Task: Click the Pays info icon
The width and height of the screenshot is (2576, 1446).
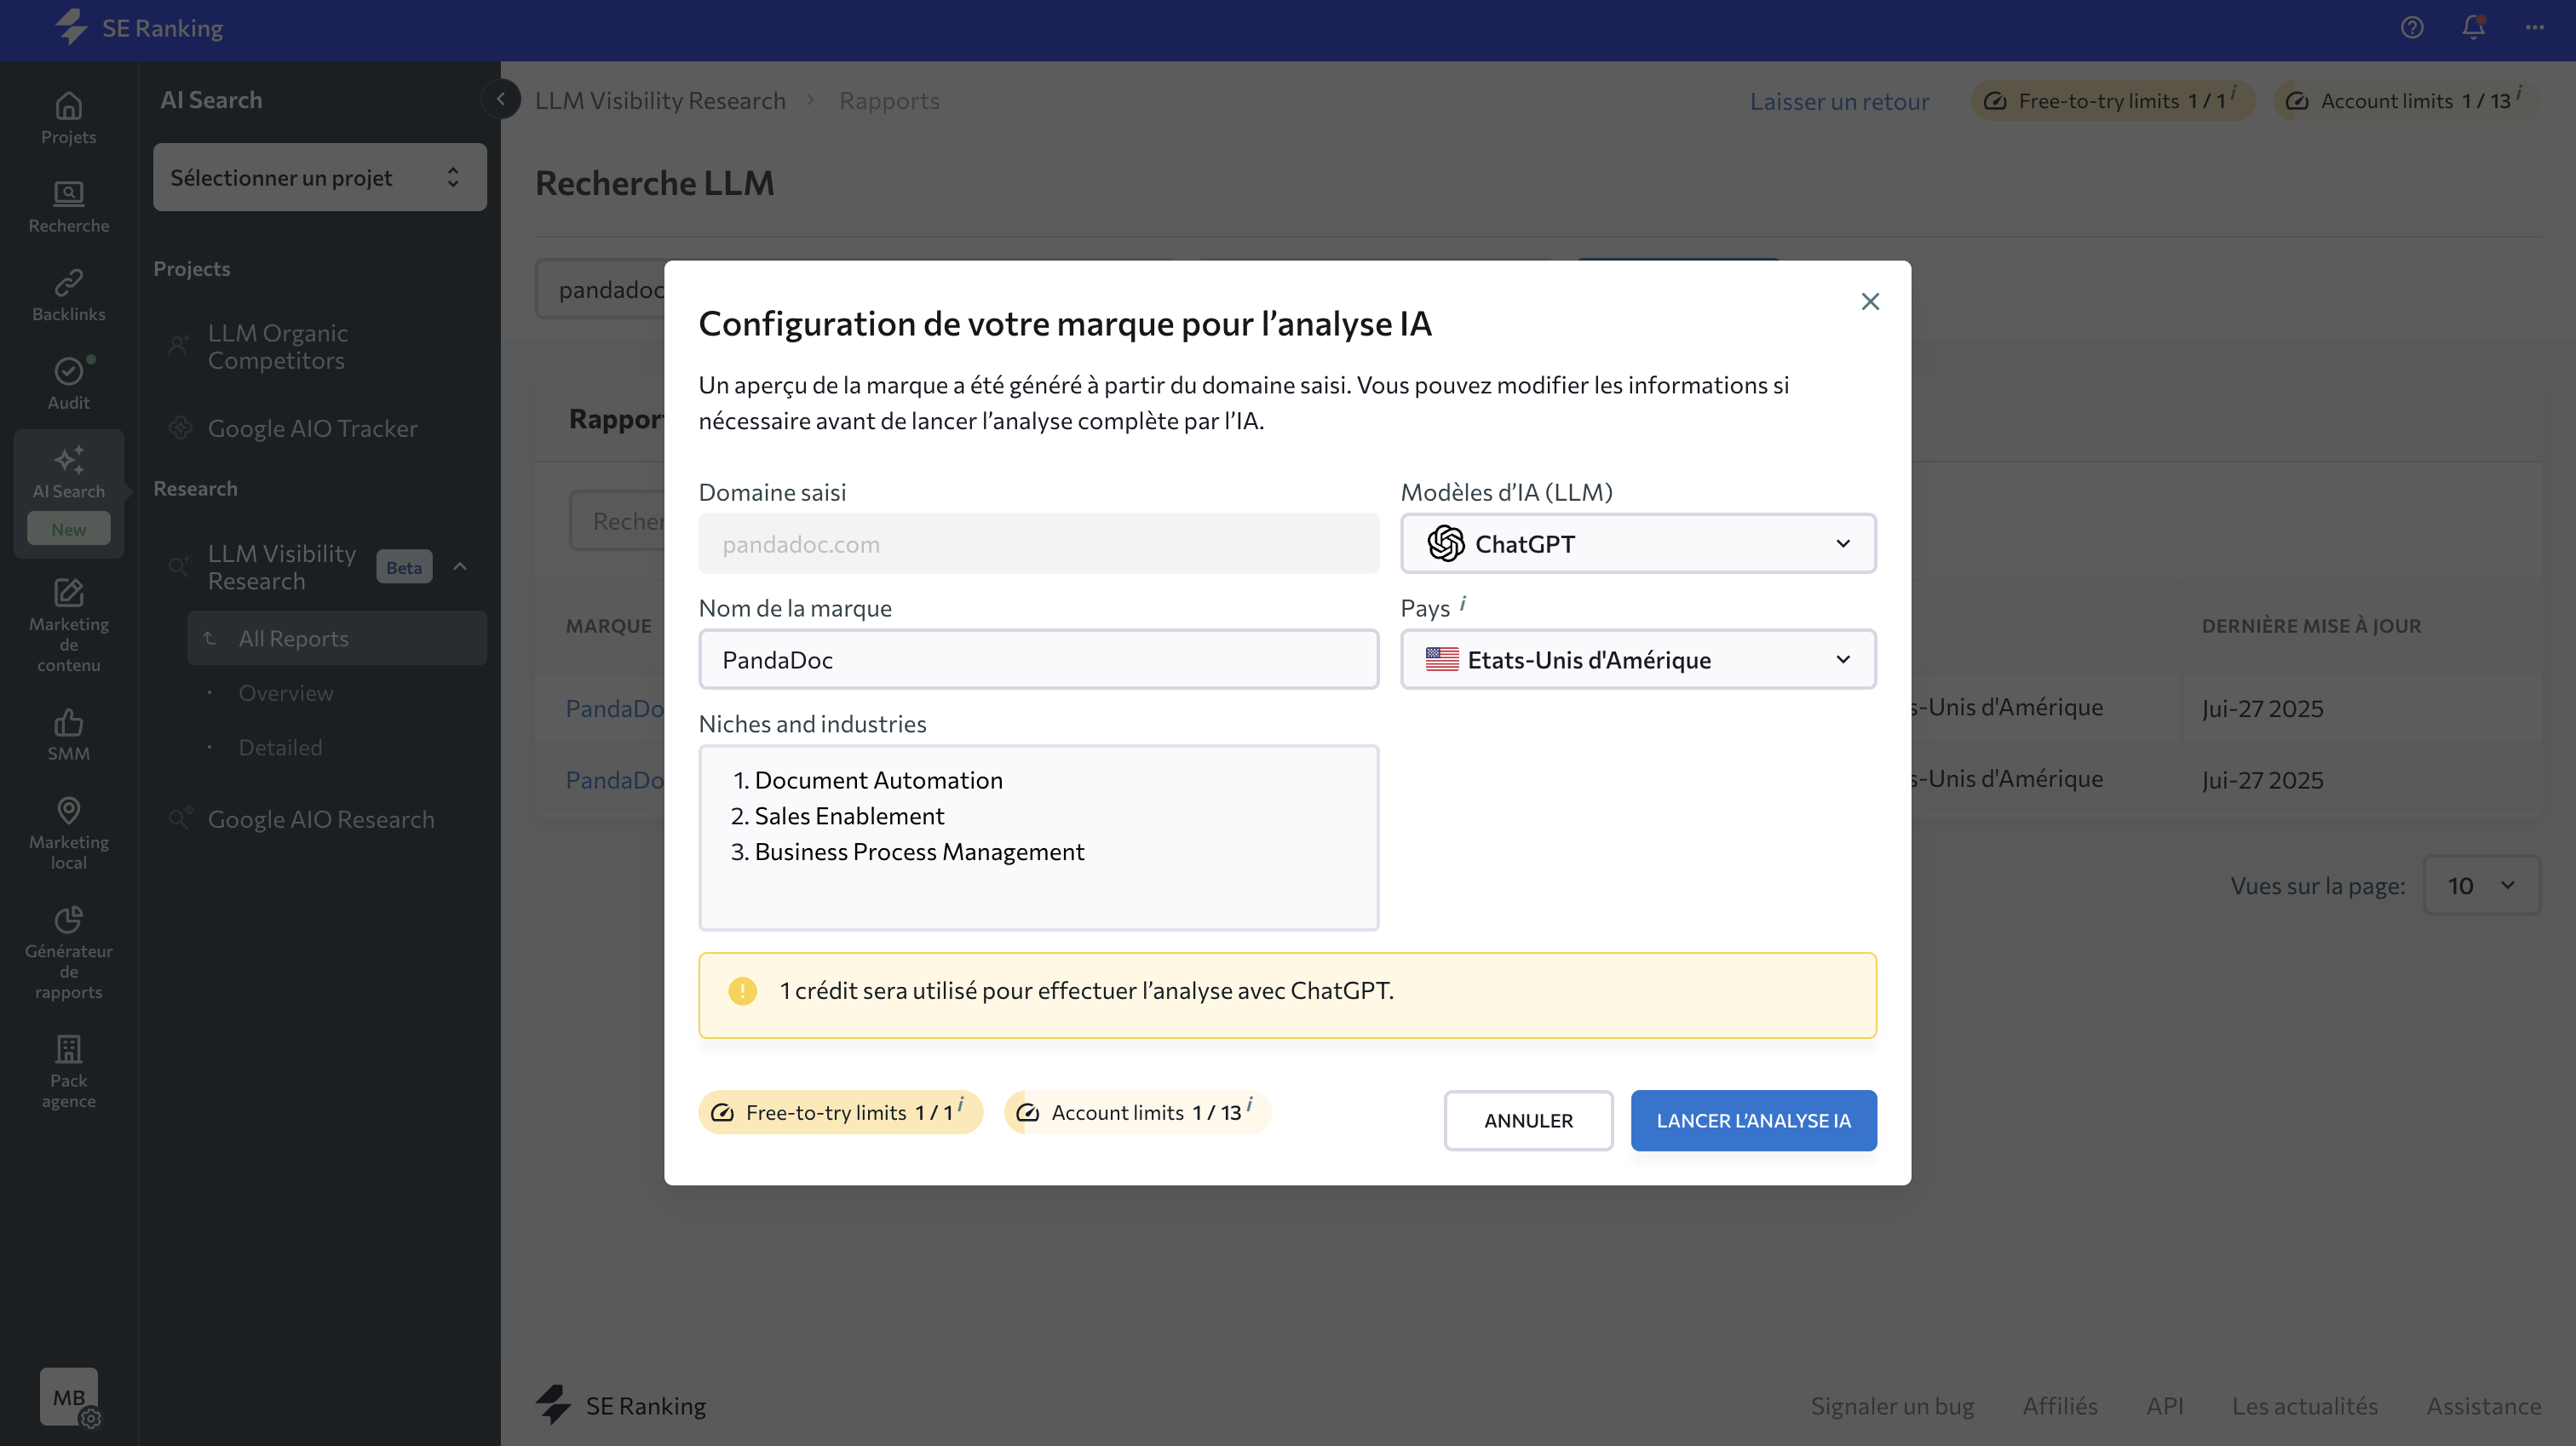Action: click(x=1463, y=604)
